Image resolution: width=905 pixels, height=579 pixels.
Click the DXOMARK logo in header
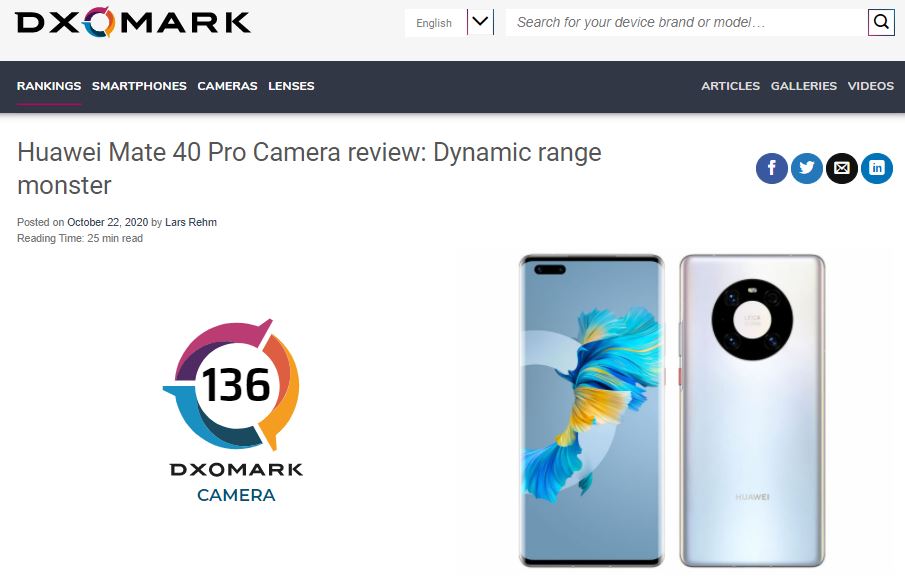tap(133, 23)
